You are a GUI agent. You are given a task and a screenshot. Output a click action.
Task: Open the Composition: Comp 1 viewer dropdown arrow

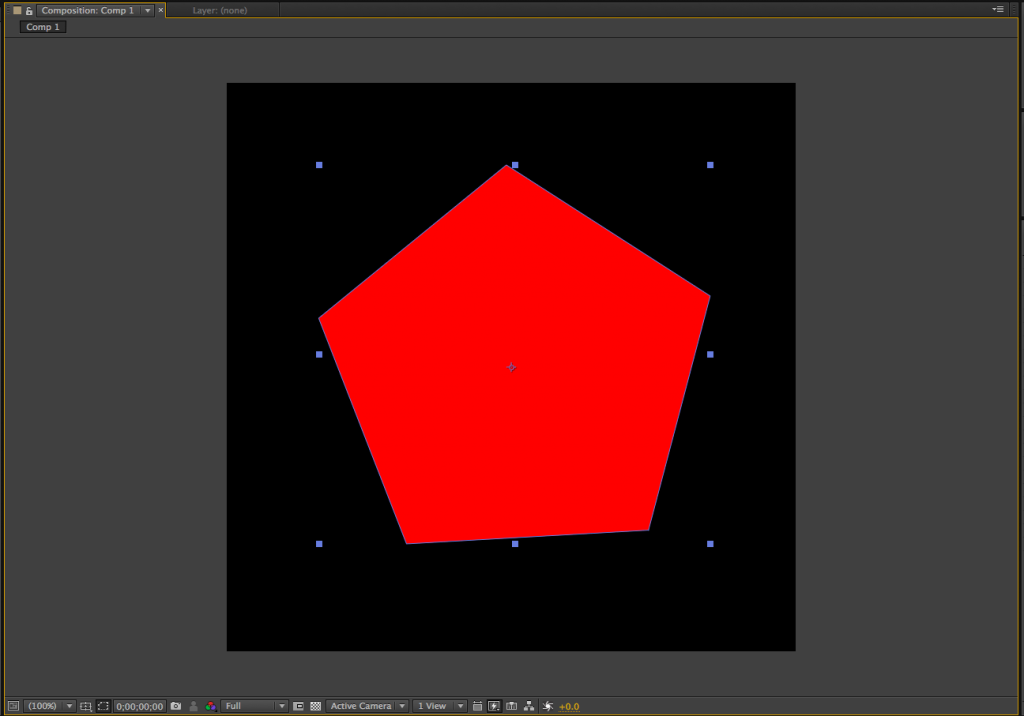148,10
